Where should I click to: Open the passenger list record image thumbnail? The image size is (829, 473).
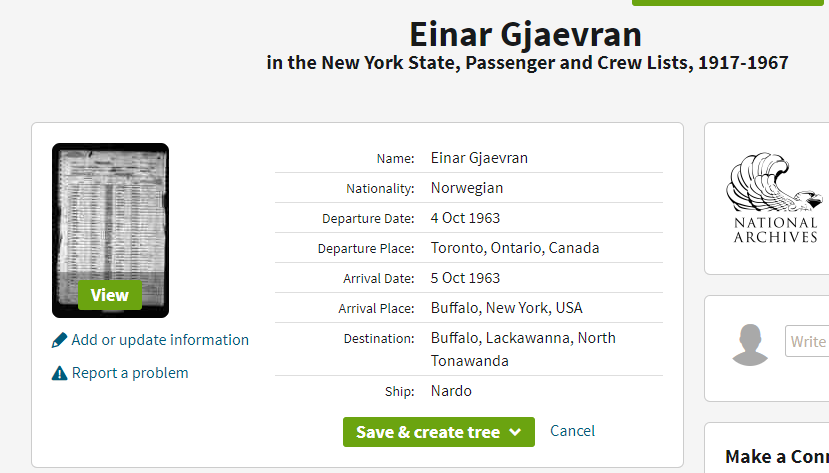[110, 230]
